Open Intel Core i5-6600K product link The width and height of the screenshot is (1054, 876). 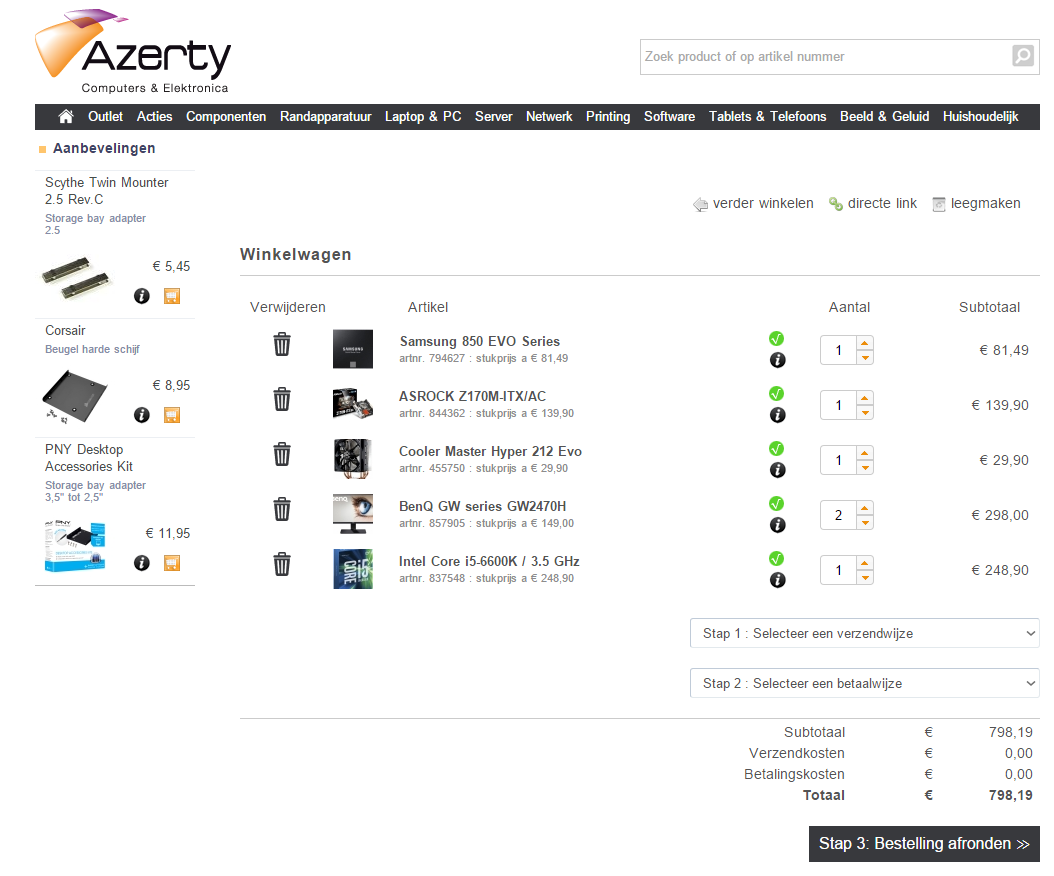489,561
